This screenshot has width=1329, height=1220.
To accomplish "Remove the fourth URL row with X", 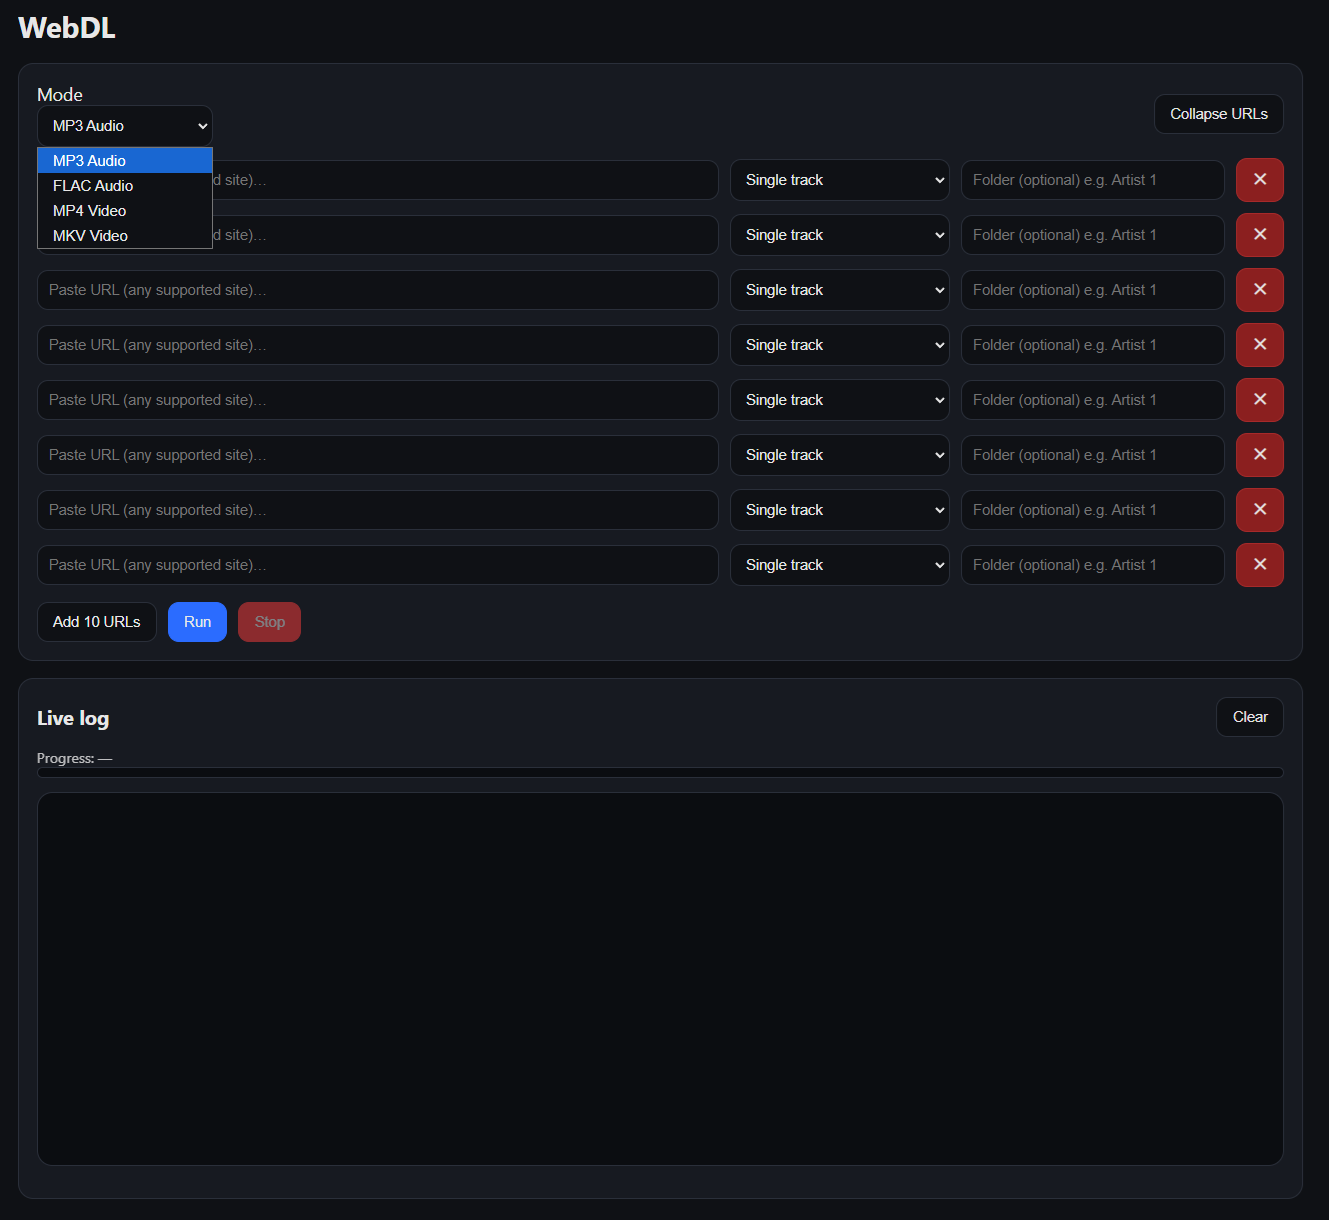I will 1259,345.
